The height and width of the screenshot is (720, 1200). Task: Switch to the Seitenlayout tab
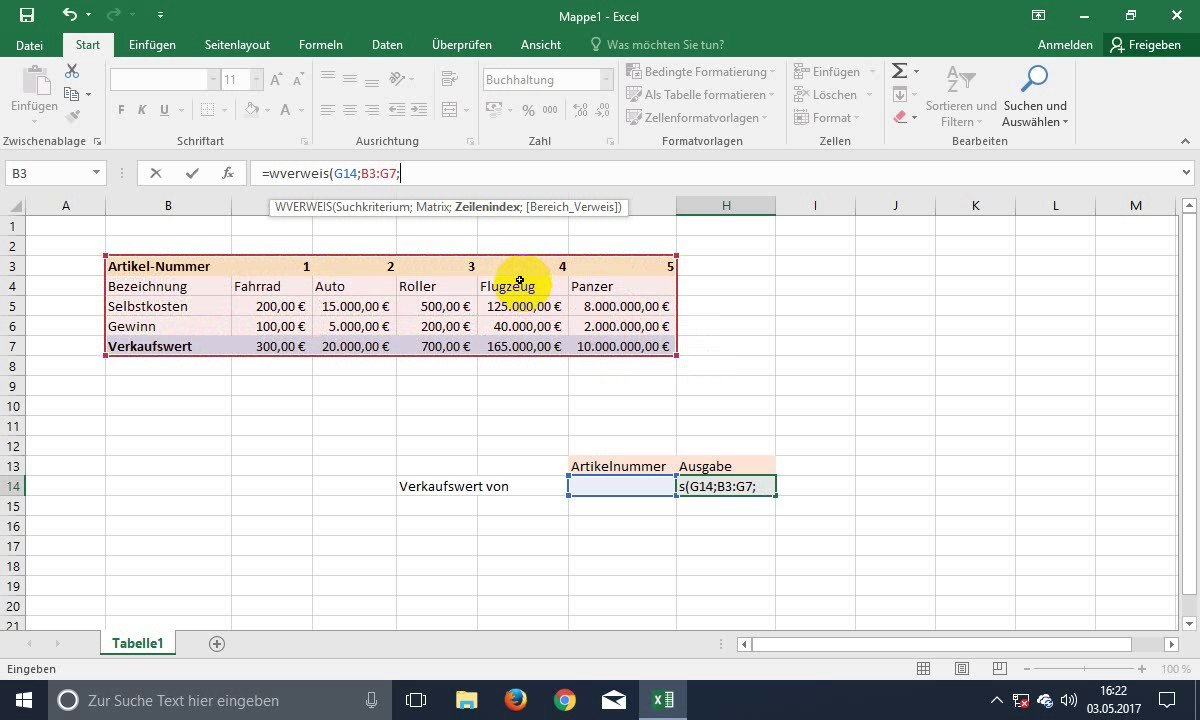click(x=237, y=45)
